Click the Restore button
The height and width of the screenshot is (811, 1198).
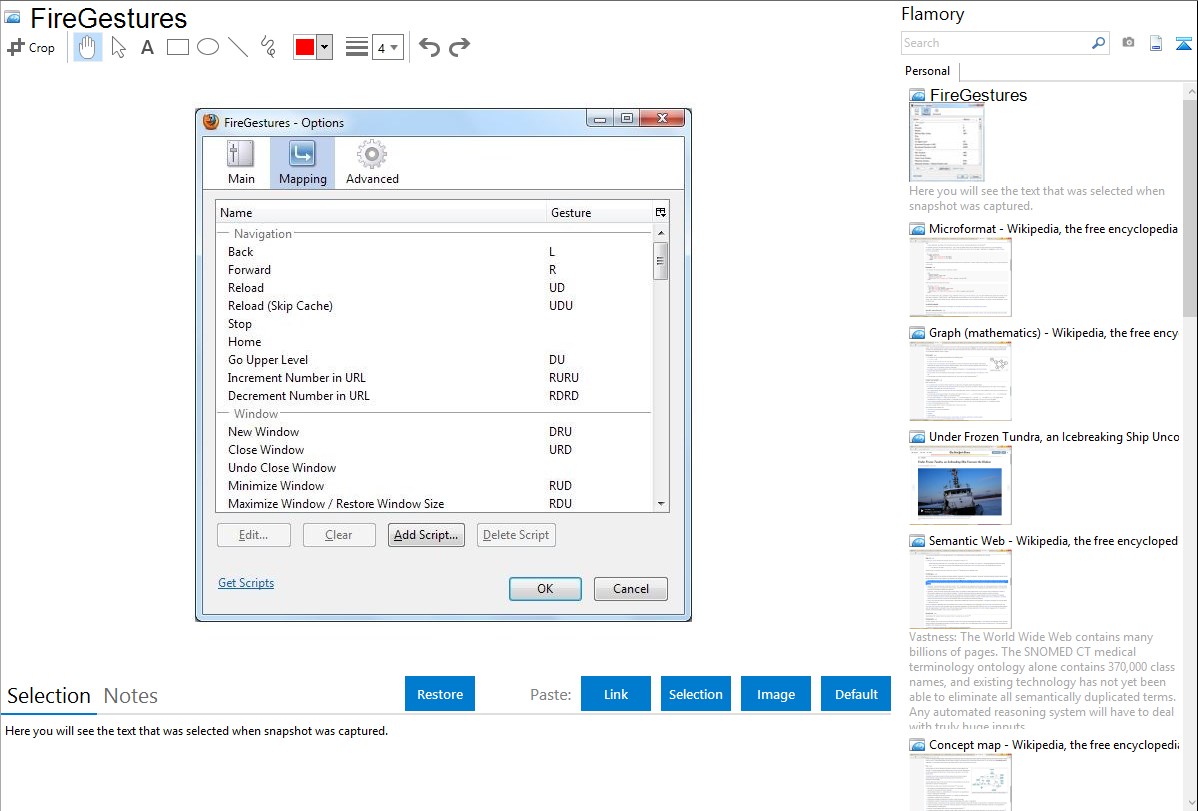click(440, 694)
